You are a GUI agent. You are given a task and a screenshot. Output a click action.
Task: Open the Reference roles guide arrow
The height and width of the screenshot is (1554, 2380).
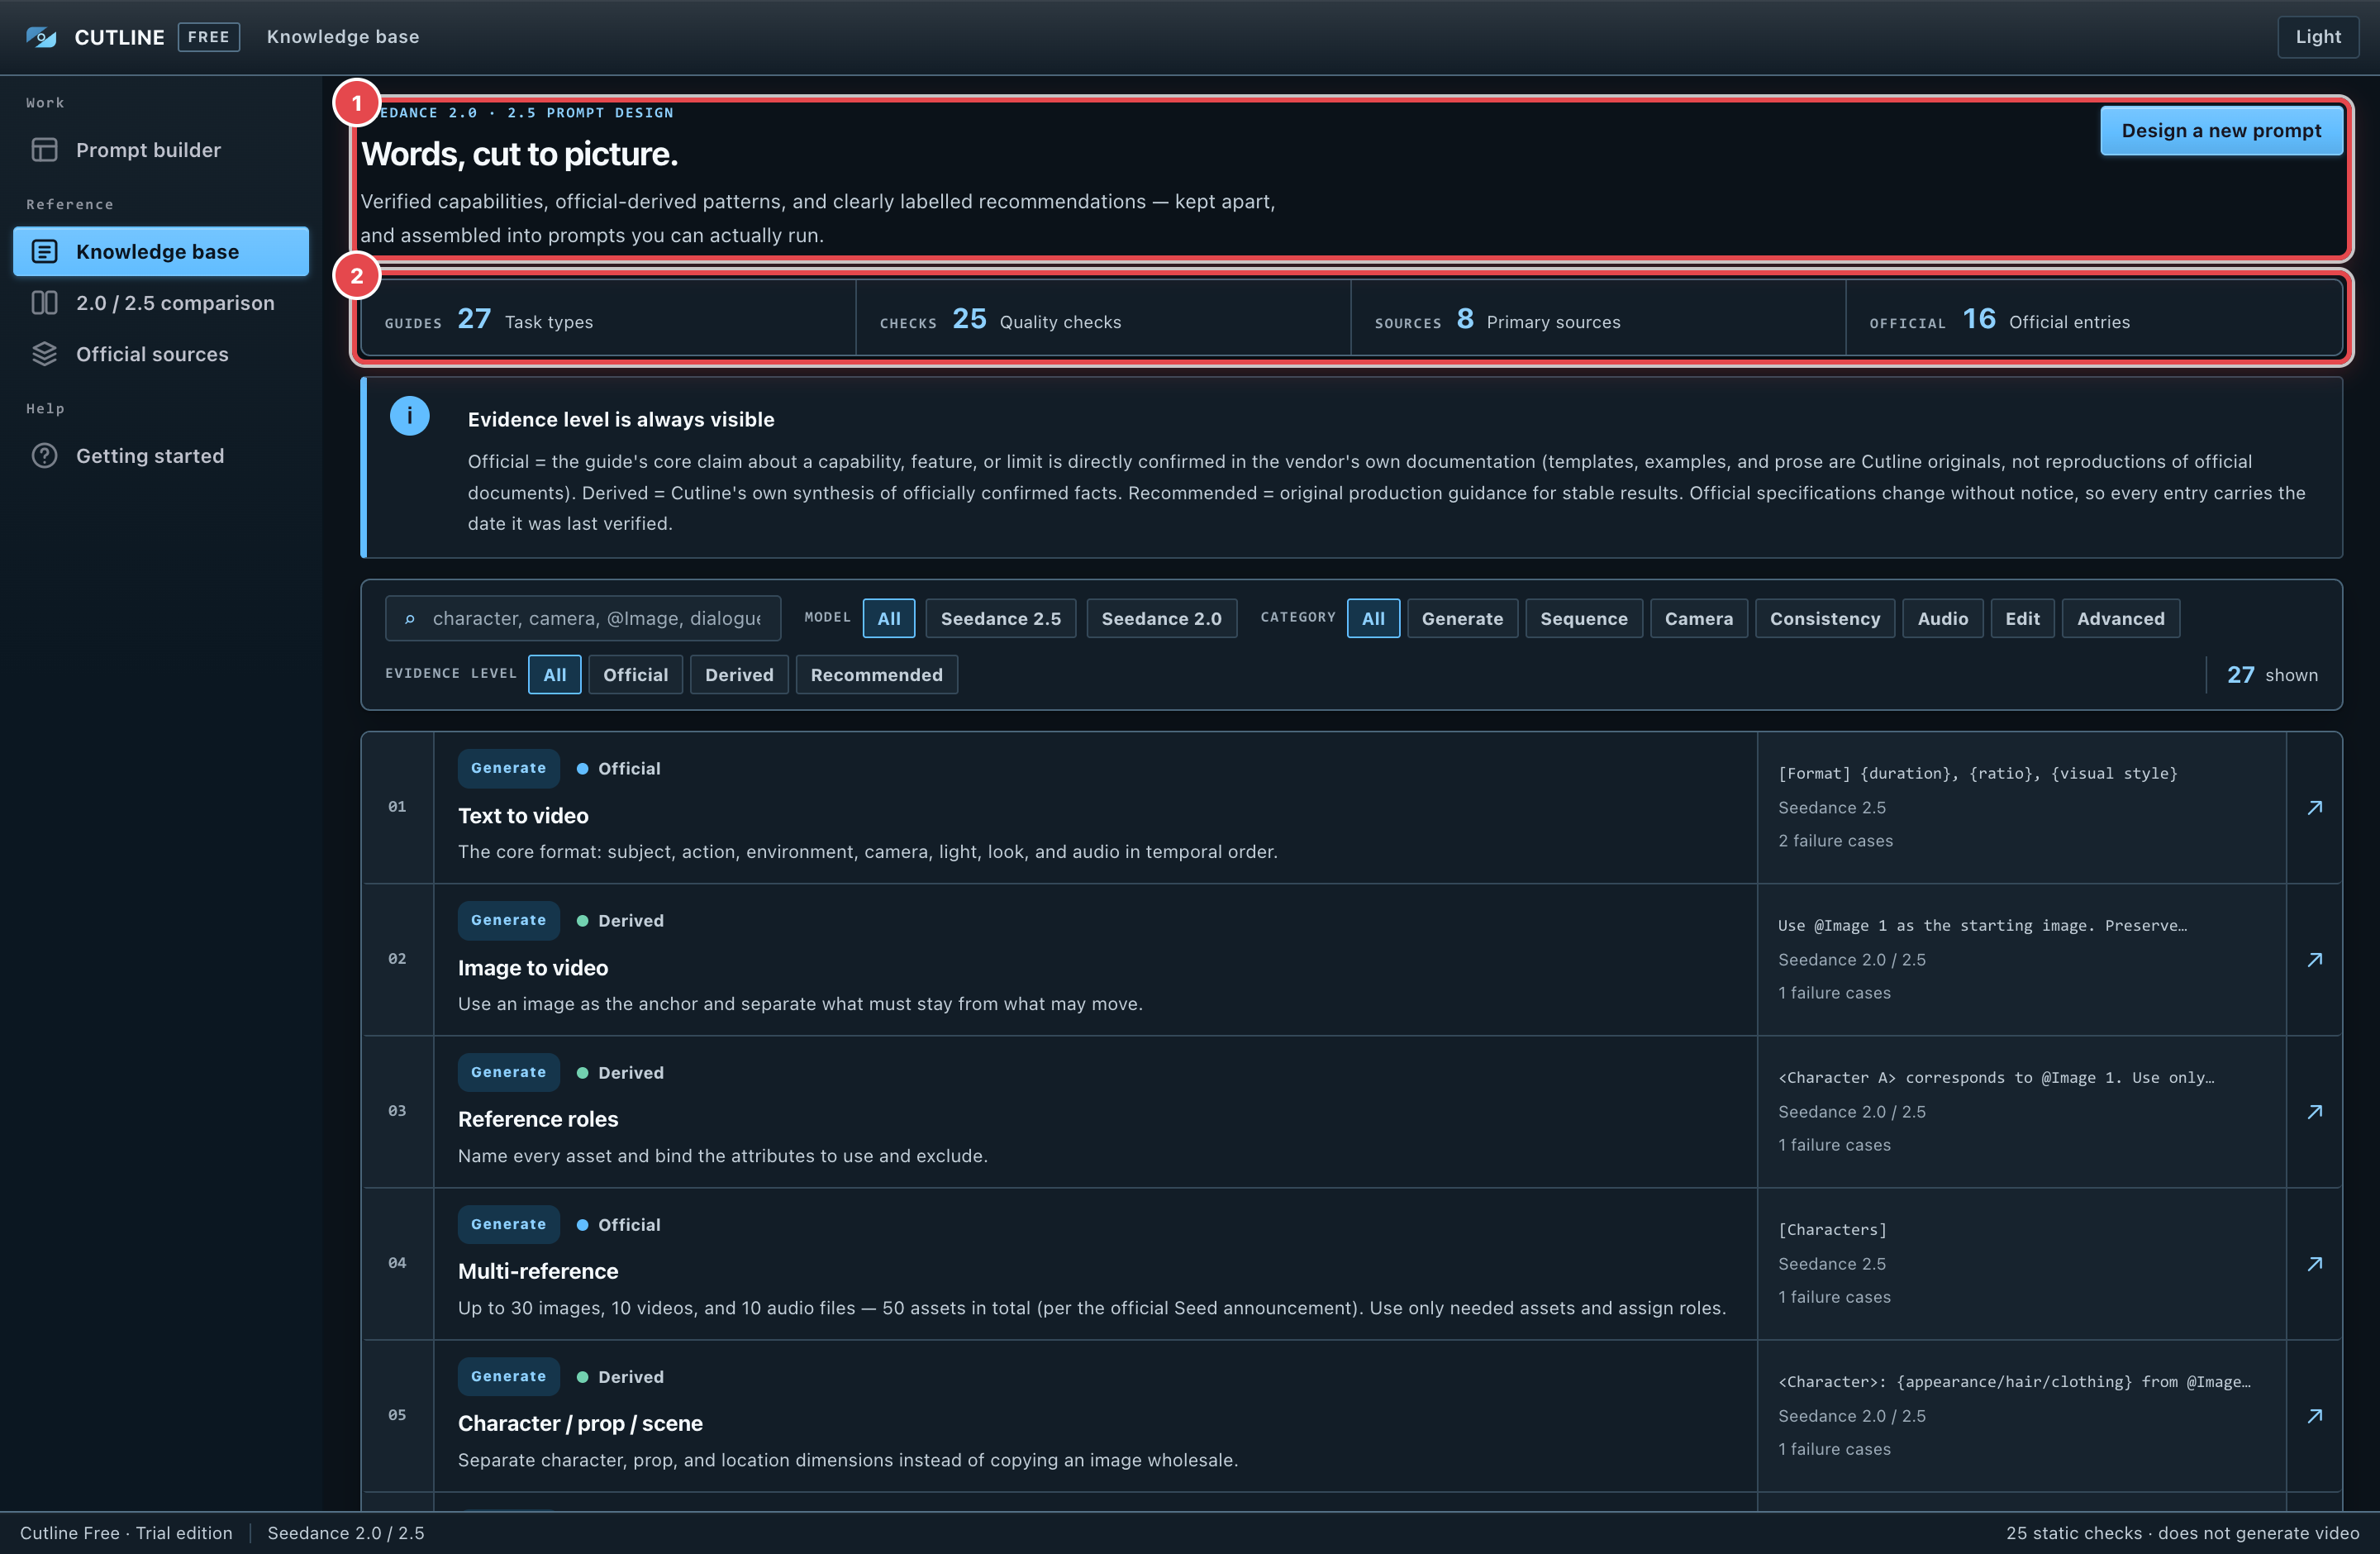click(2314, 1112)
